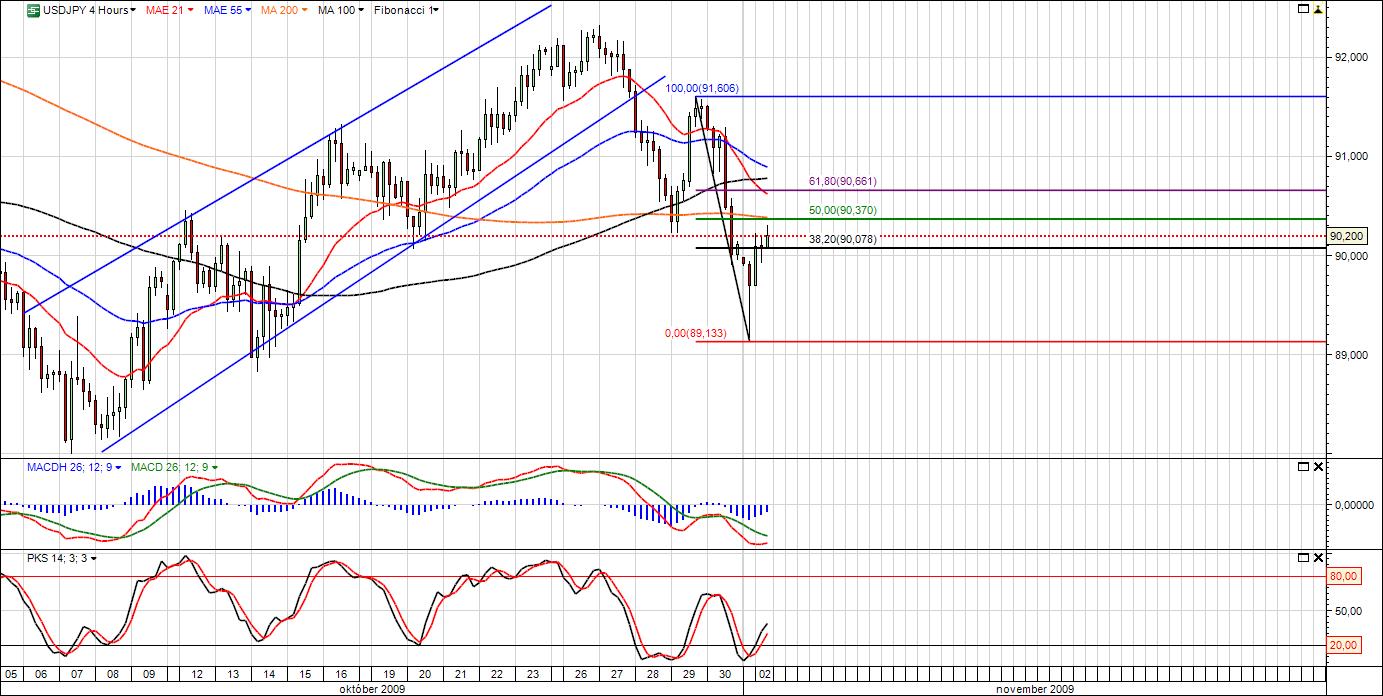Click the 80,00 overbought level marker
1383x696 pixels.
[x=1343, y=576]
